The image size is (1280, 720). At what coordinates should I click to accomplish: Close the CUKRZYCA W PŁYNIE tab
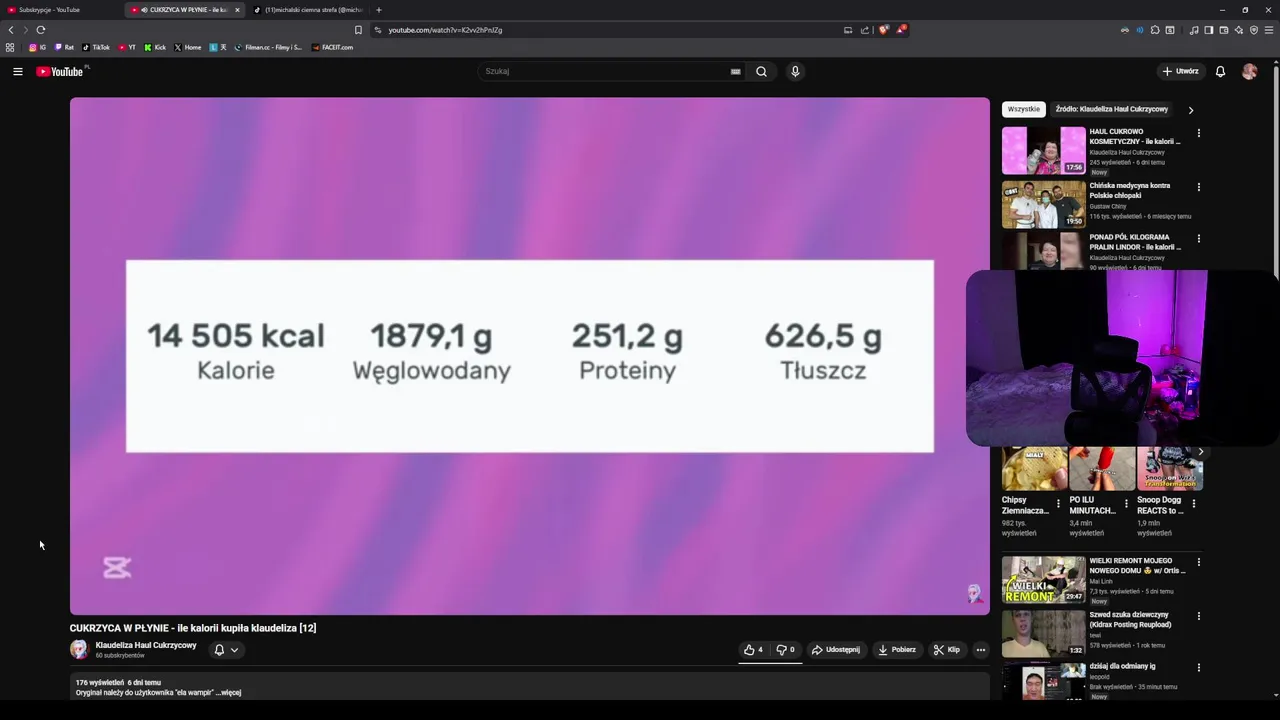(x=237, y=10)
